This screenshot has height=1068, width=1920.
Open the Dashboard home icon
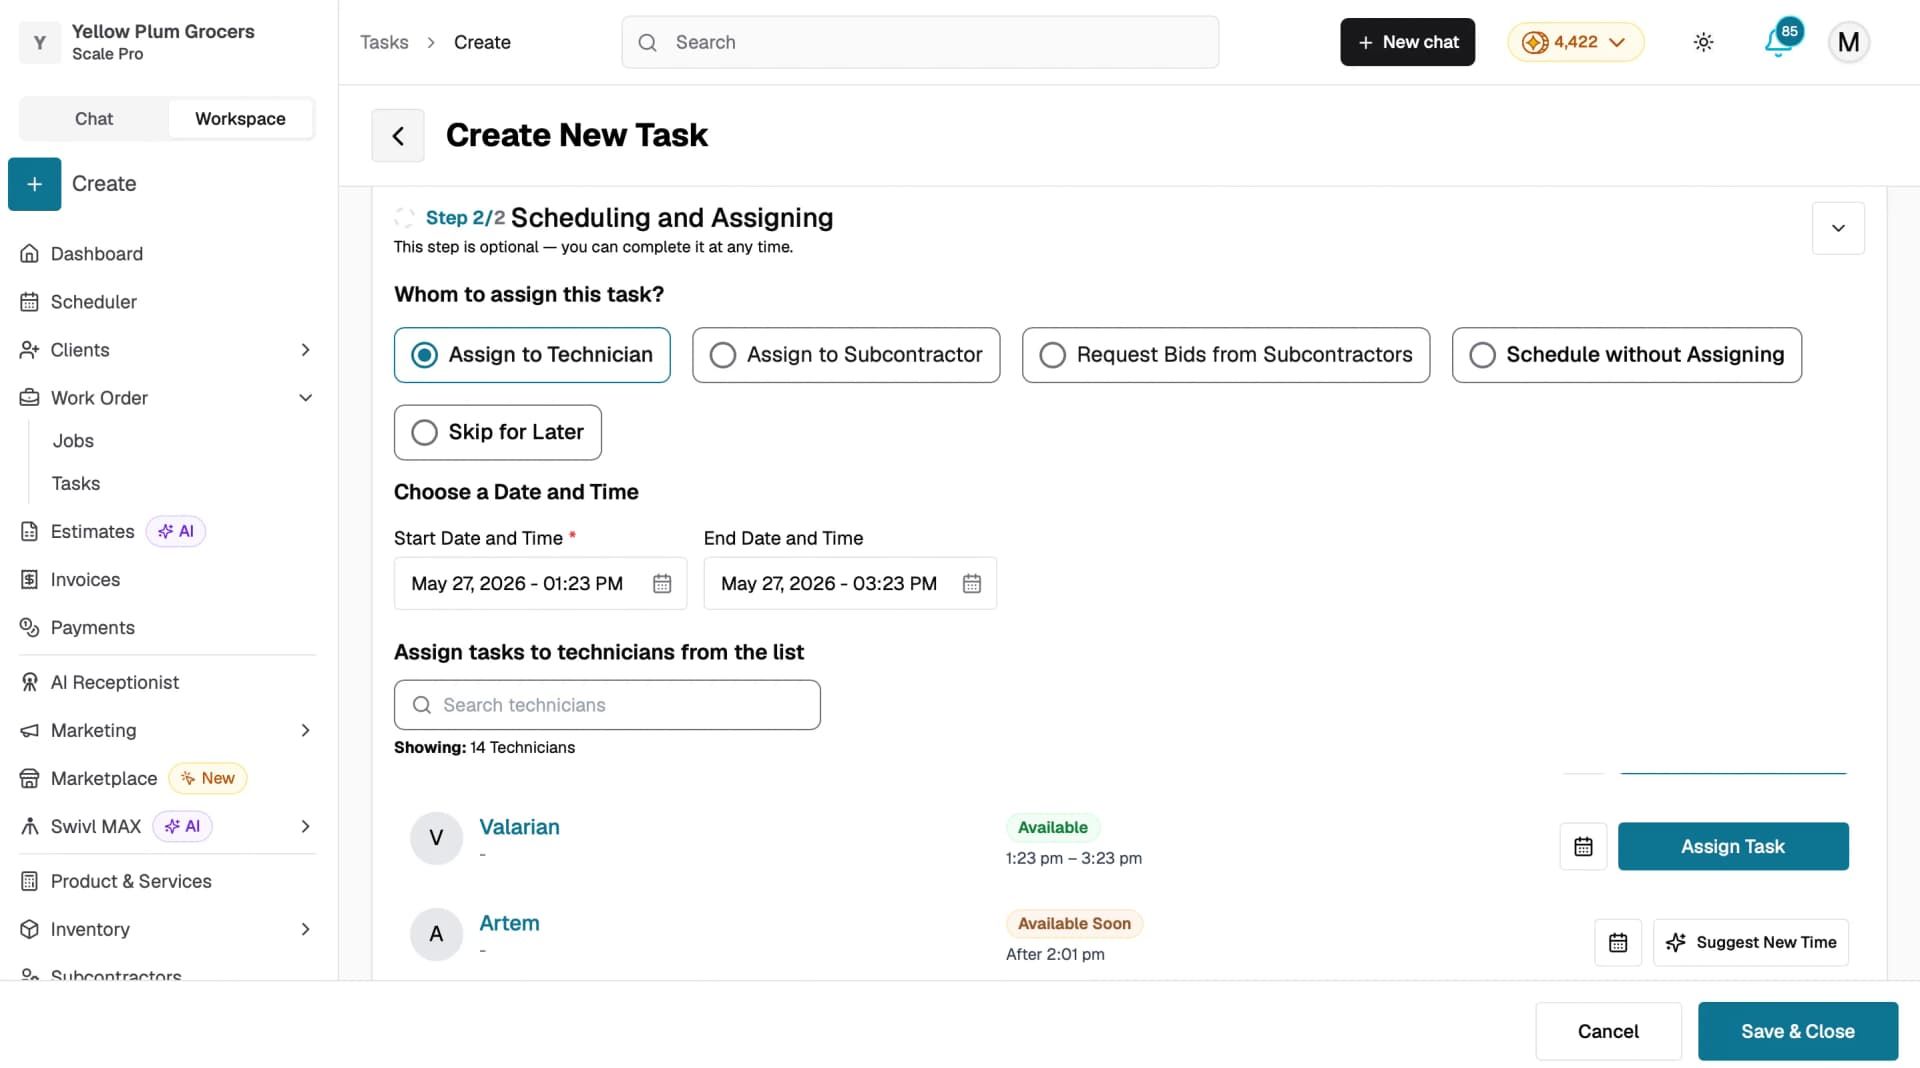tap(29, 254)
